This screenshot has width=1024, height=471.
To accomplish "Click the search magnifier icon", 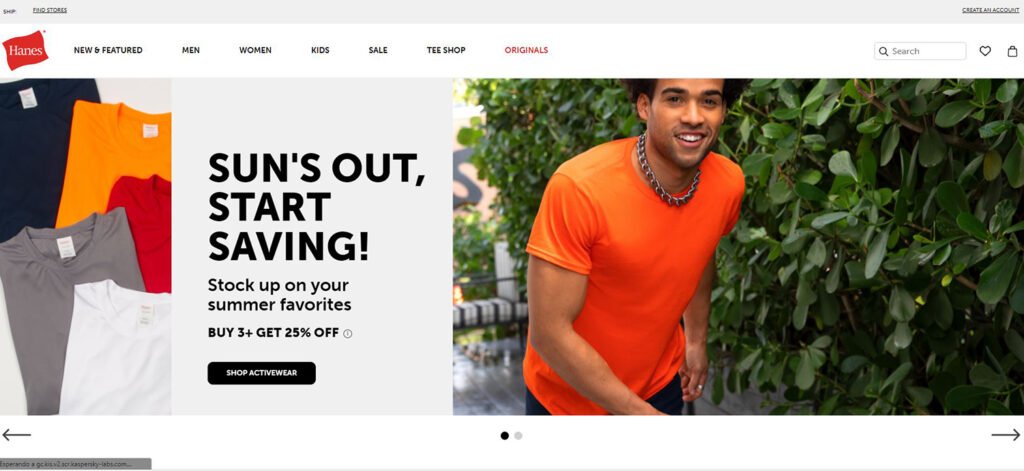I will pos(884,51).
